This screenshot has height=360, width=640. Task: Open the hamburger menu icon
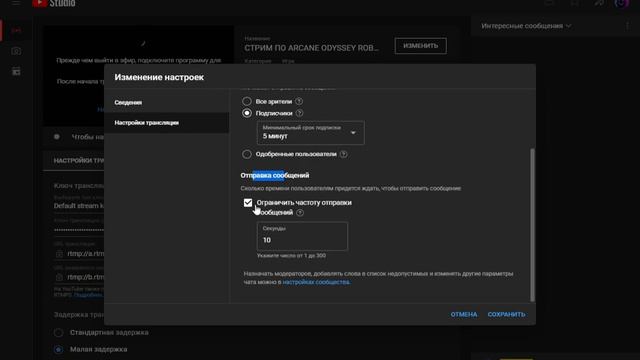(16, 3)
